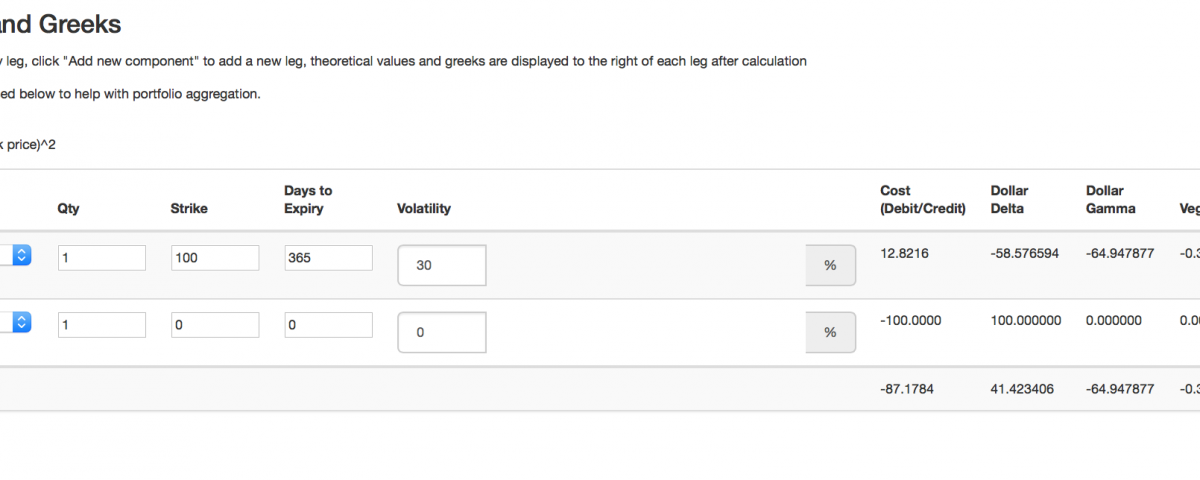
Task: Click the Cost (Debit/Credit) column header
Action: (x=922, y=200)
